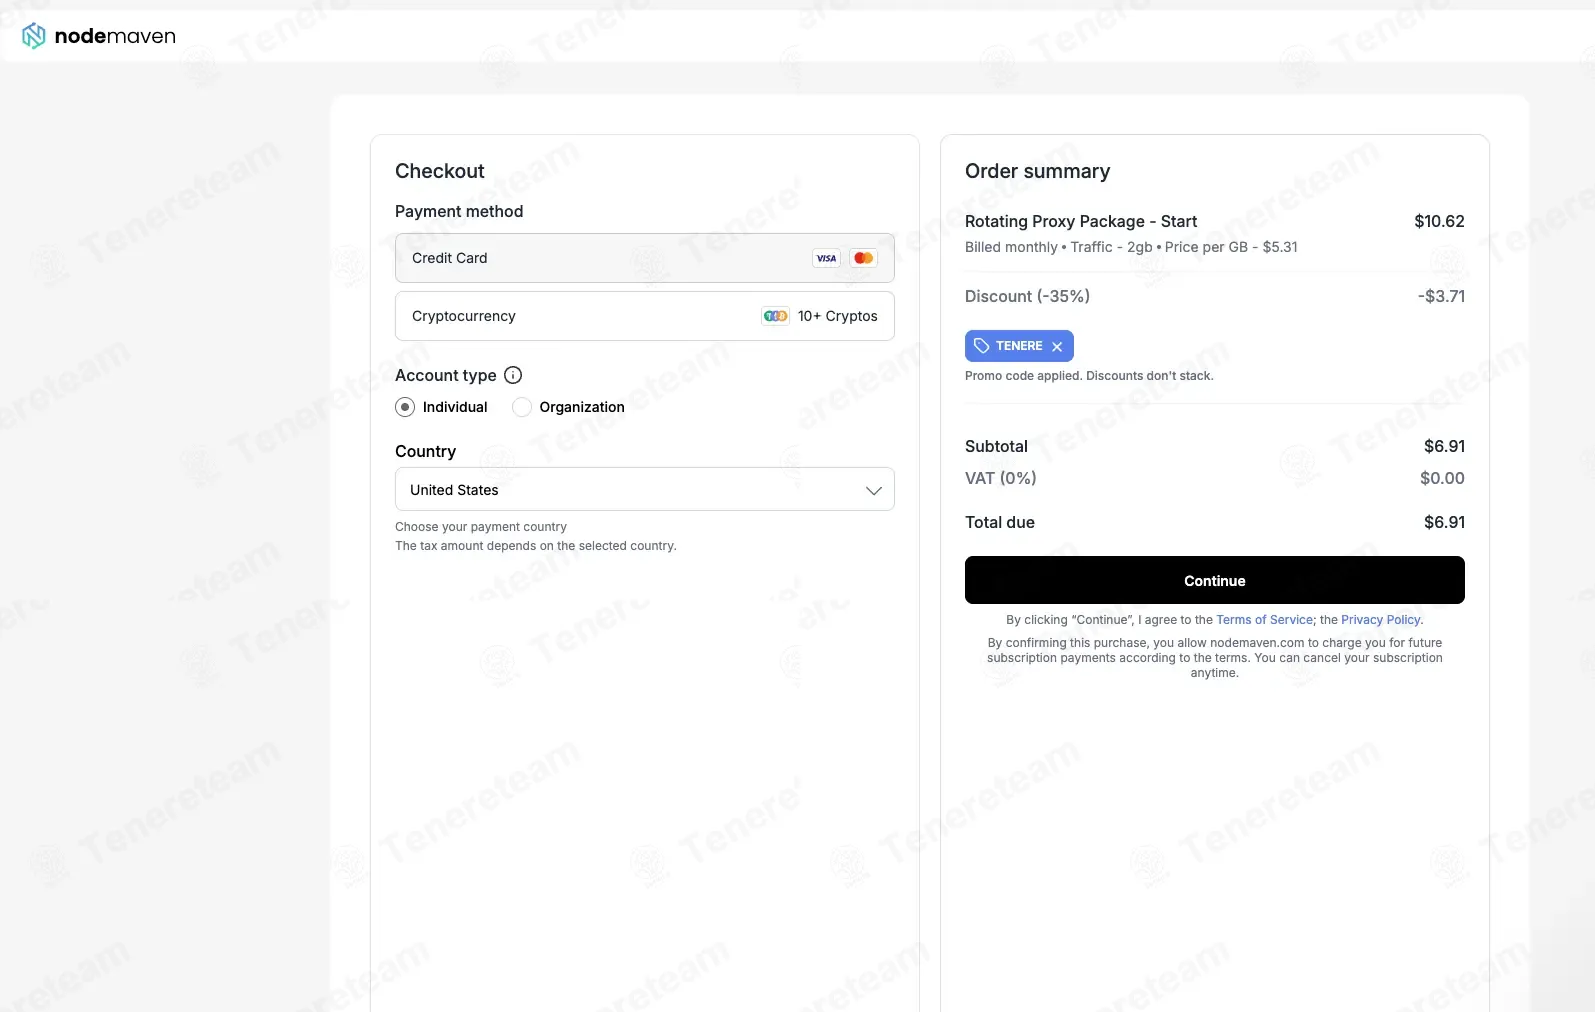Select the Organization account type

tap(522, 407)
